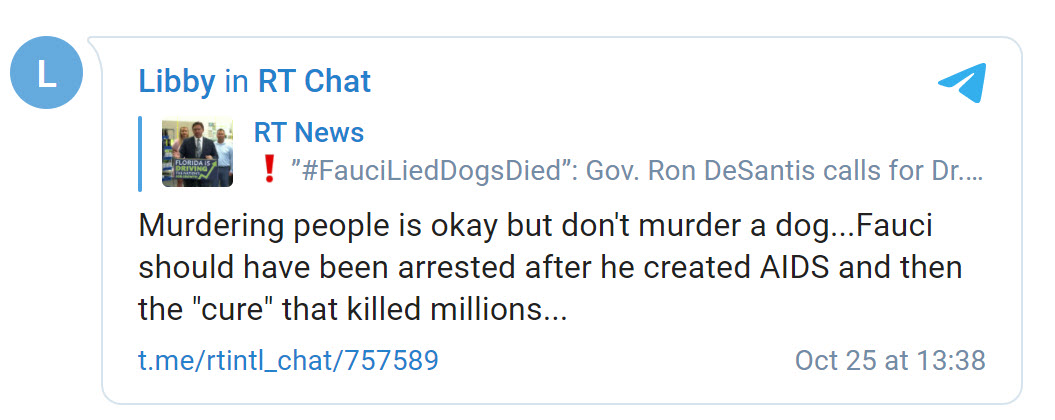Click the truncation ellipsis ending the quoted preview

pyautogui.click(x=974, y=171)
